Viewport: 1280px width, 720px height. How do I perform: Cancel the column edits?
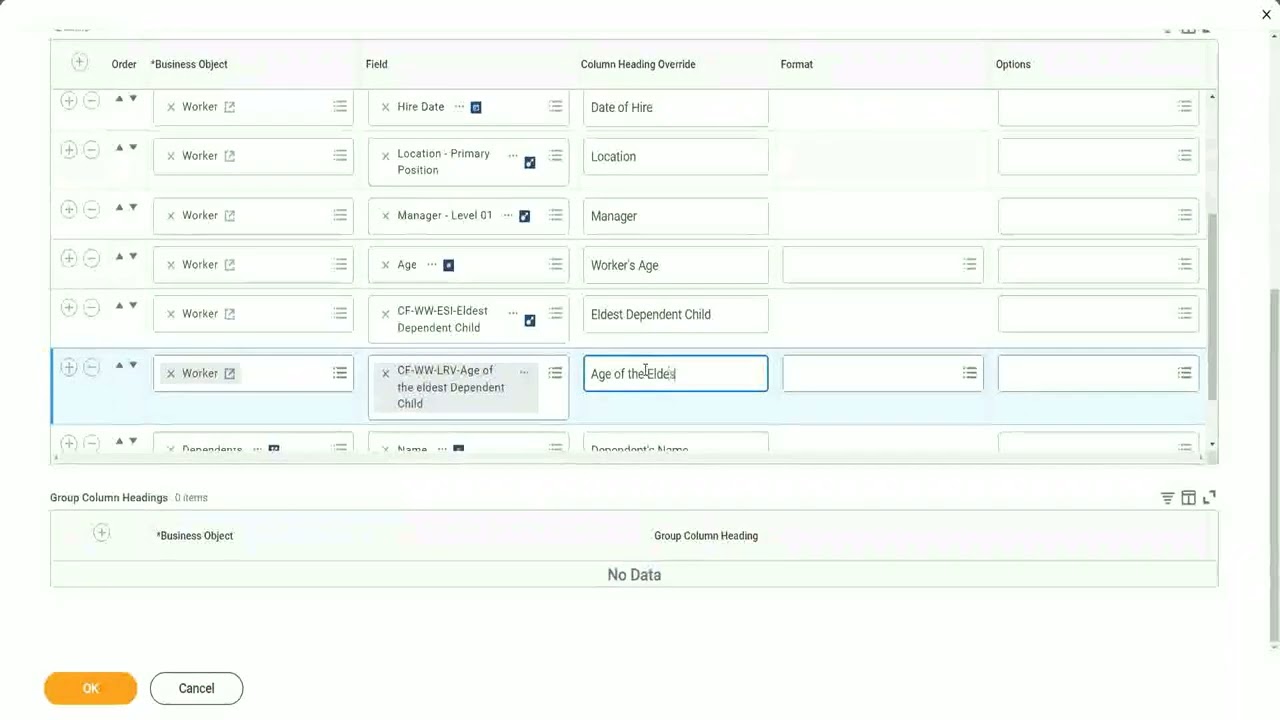[196, 688]
